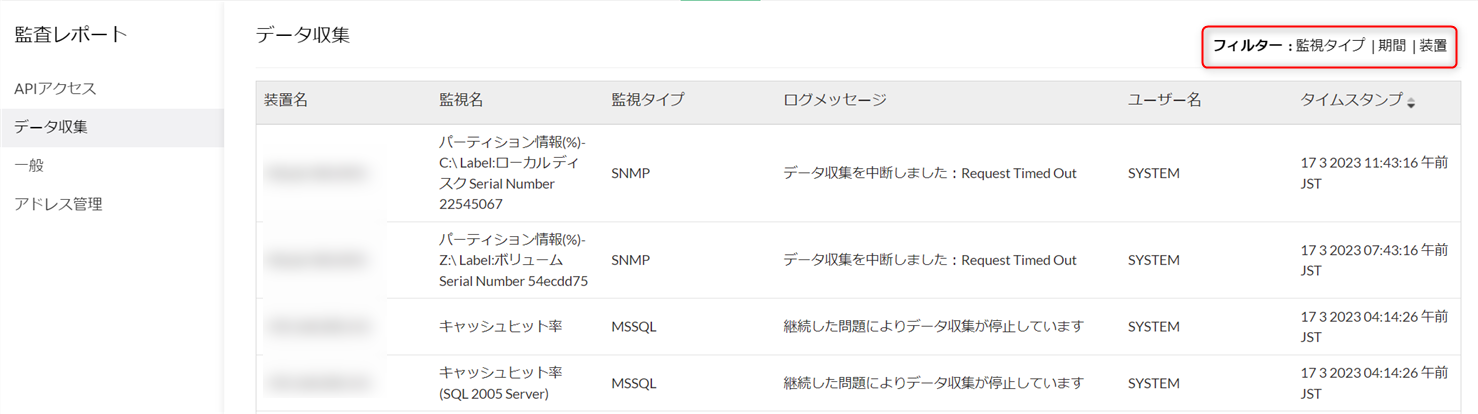Switch to the 一般 audit report
Screen dimensions: 1478x414
coord(29,166)
